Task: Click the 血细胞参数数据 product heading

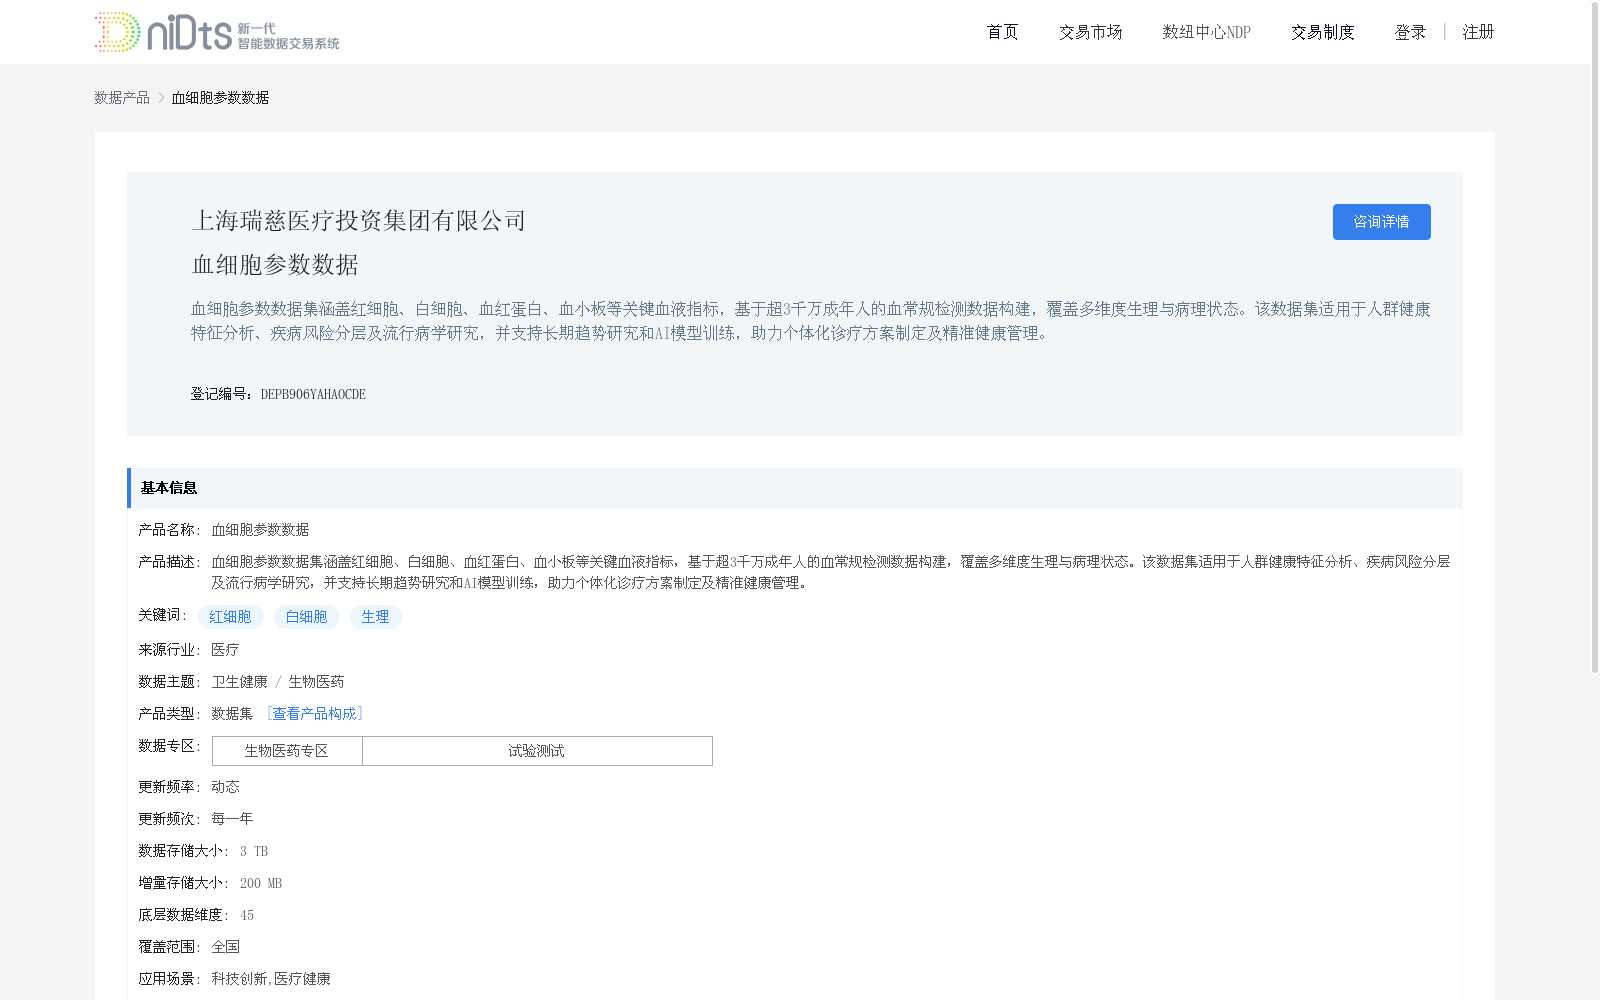Action: [x=275, y=265]
